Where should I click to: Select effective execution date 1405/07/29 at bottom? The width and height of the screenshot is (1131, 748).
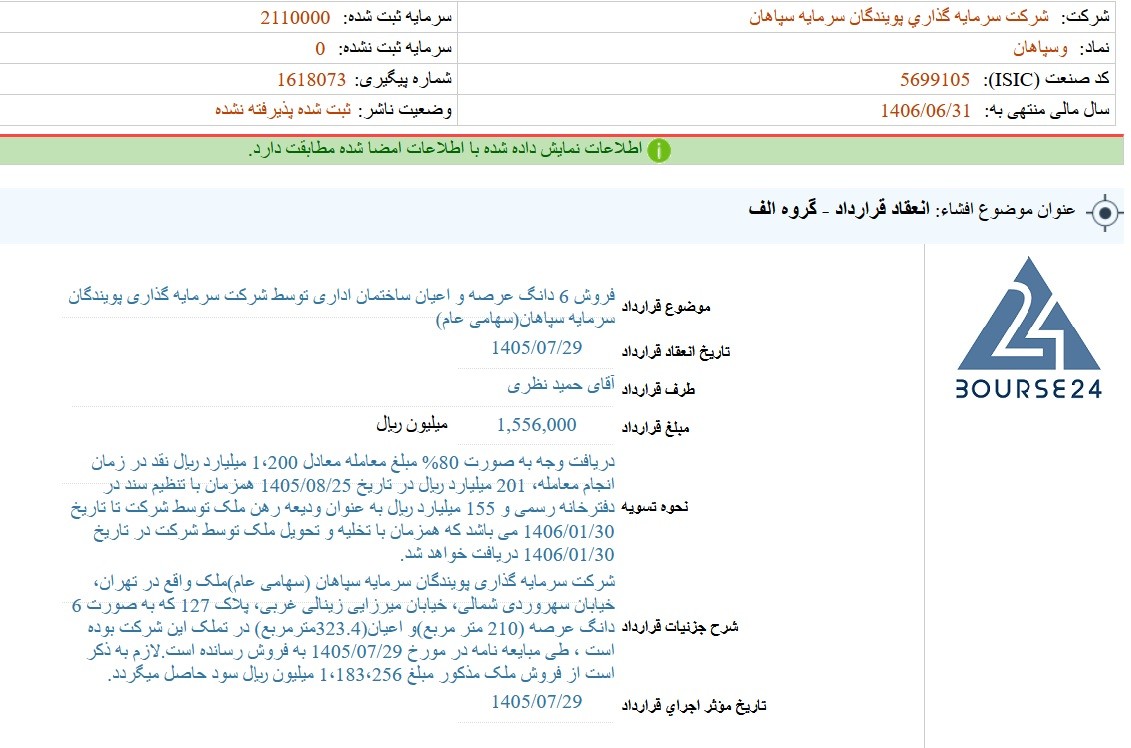(537, 702)
